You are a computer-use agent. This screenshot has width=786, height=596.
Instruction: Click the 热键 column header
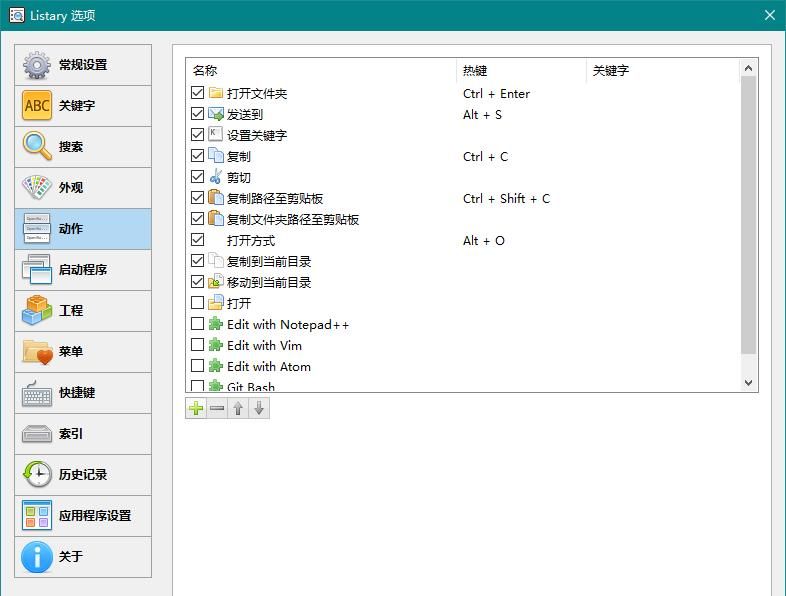click(x=521, y=71)
